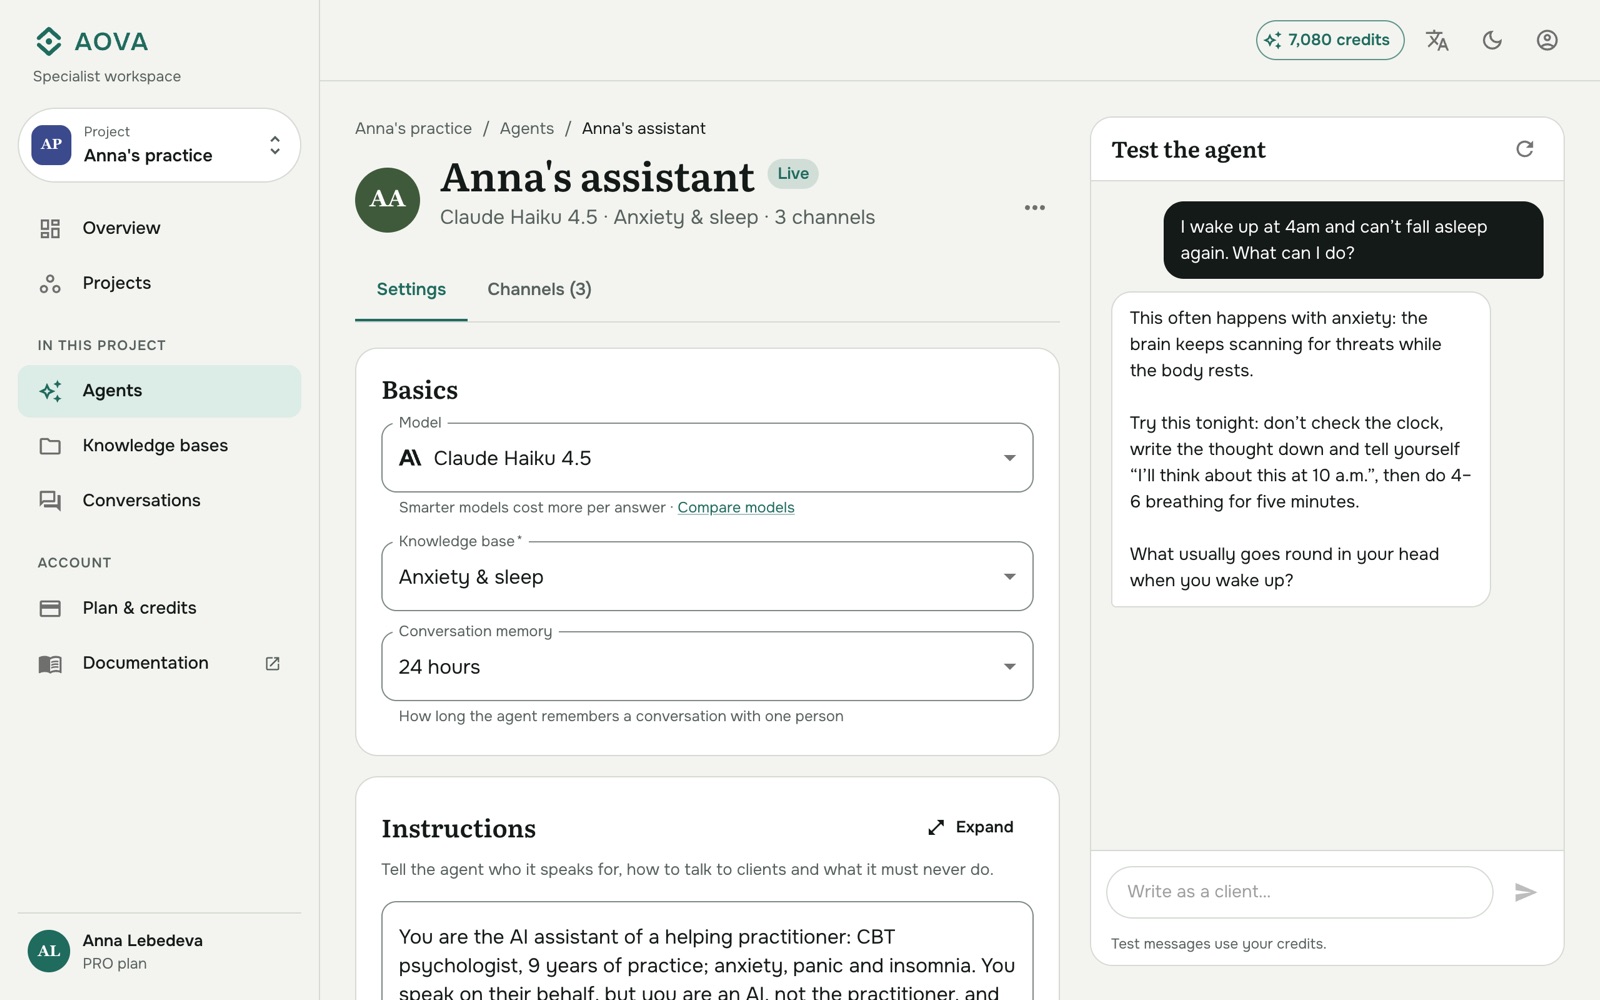The image size is (1600, 1000).
Task: Go to Projects in sidebar
Action: pos(159,283)
